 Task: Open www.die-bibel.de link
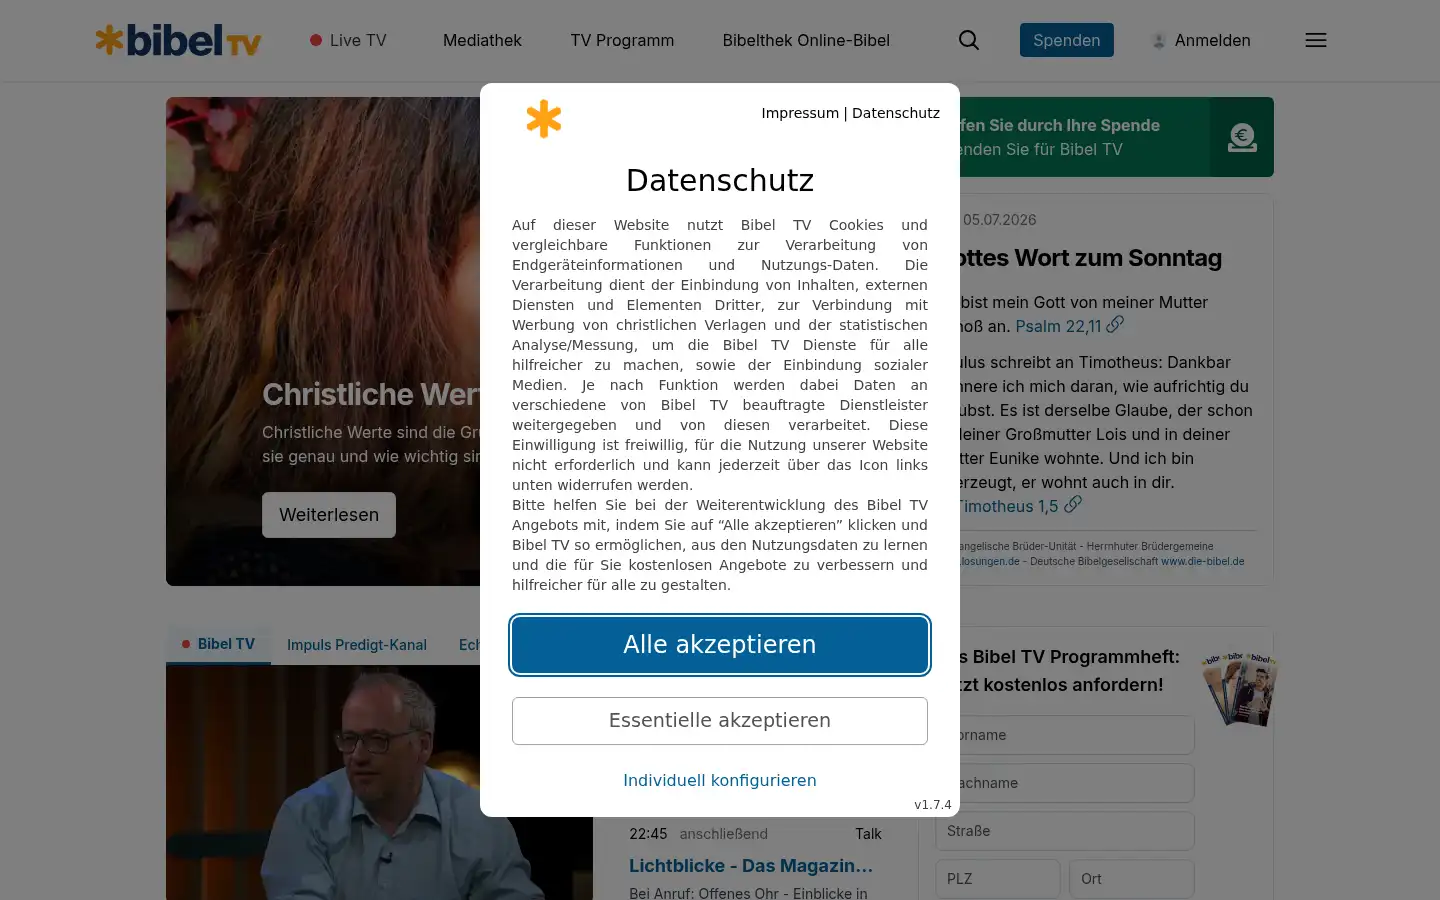point(1203,562)
